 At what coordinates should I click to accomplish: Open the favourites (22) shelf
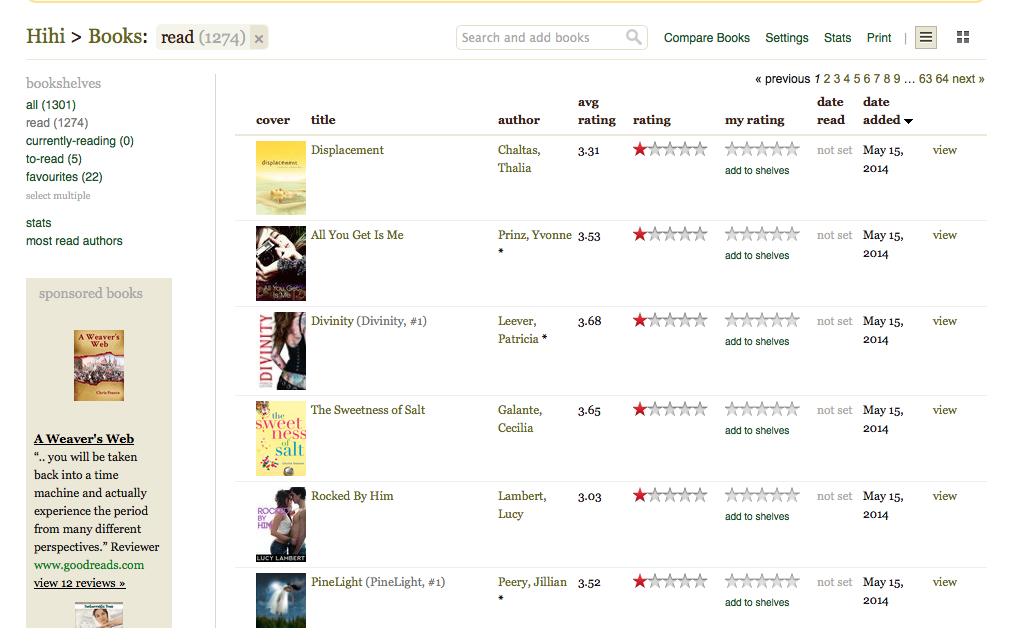[x=64, y=177]
